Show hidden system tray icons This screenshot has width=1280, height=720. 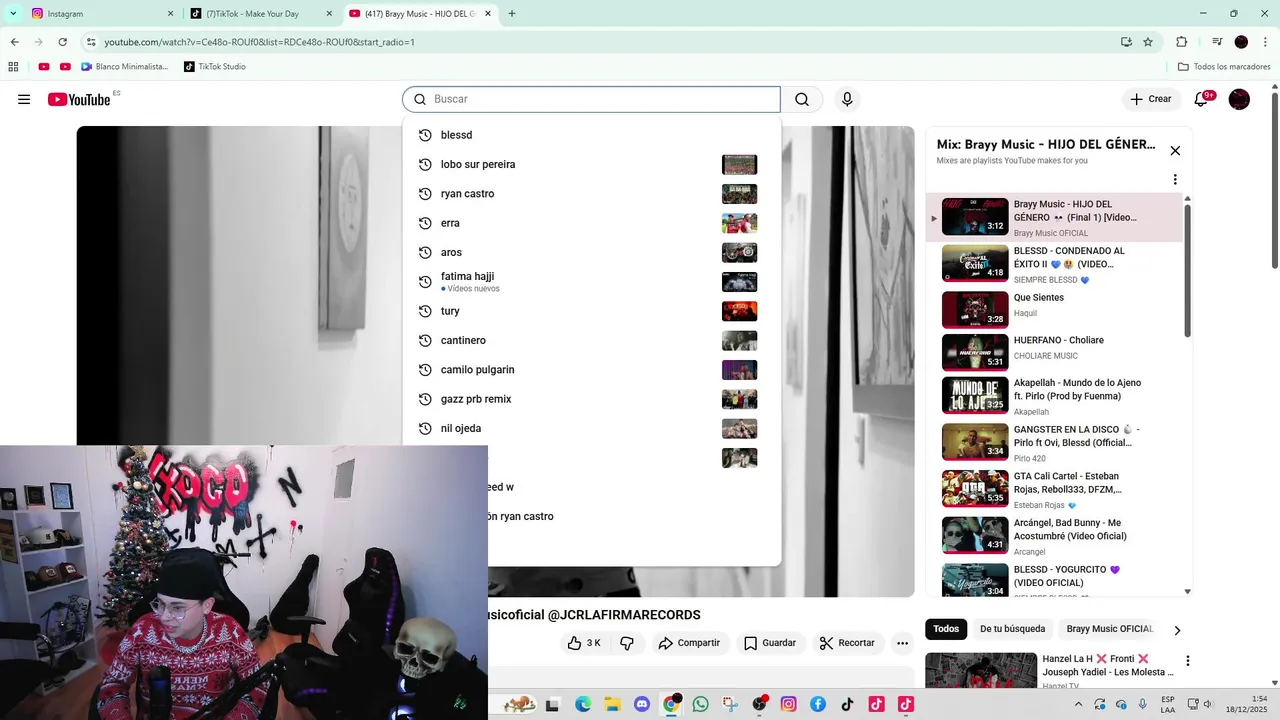click(x=1078, y=705)
